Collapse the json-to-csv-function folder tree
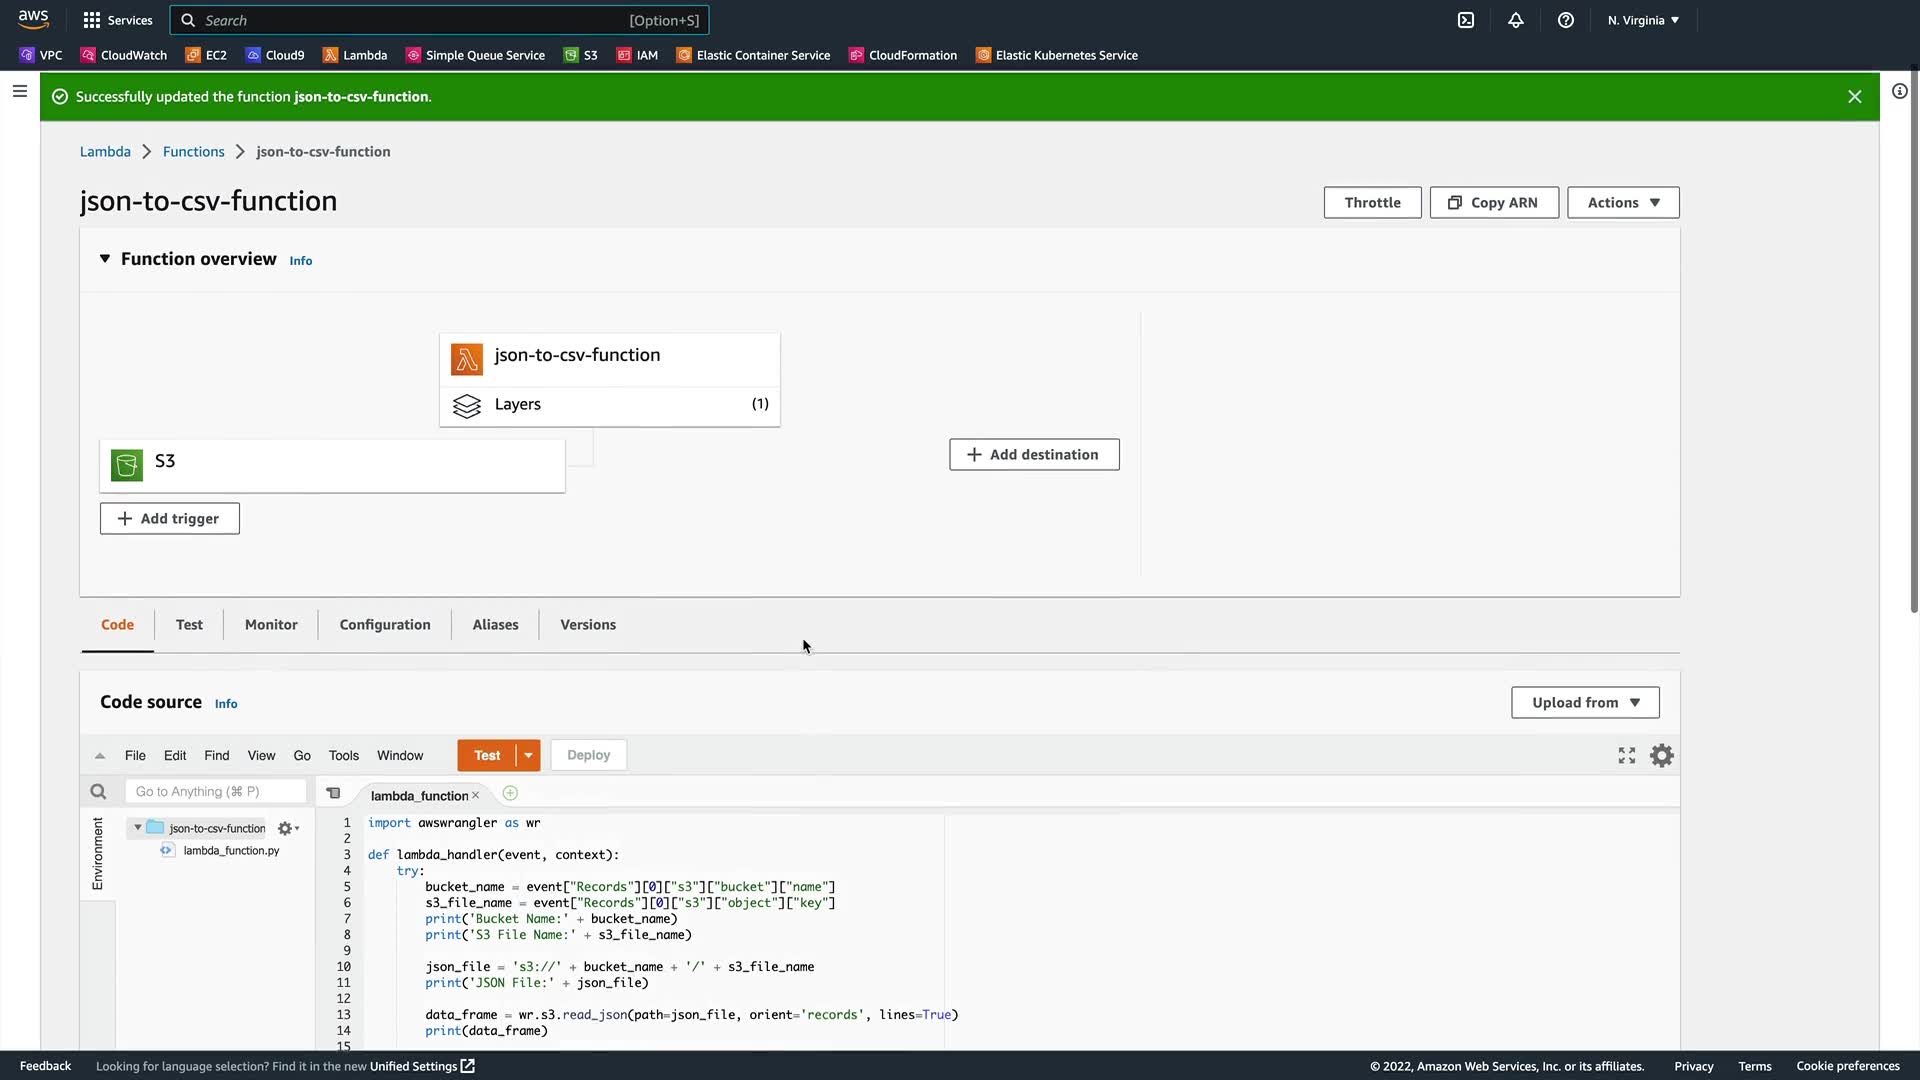Screen dimensions: 1920x1080 138,828
